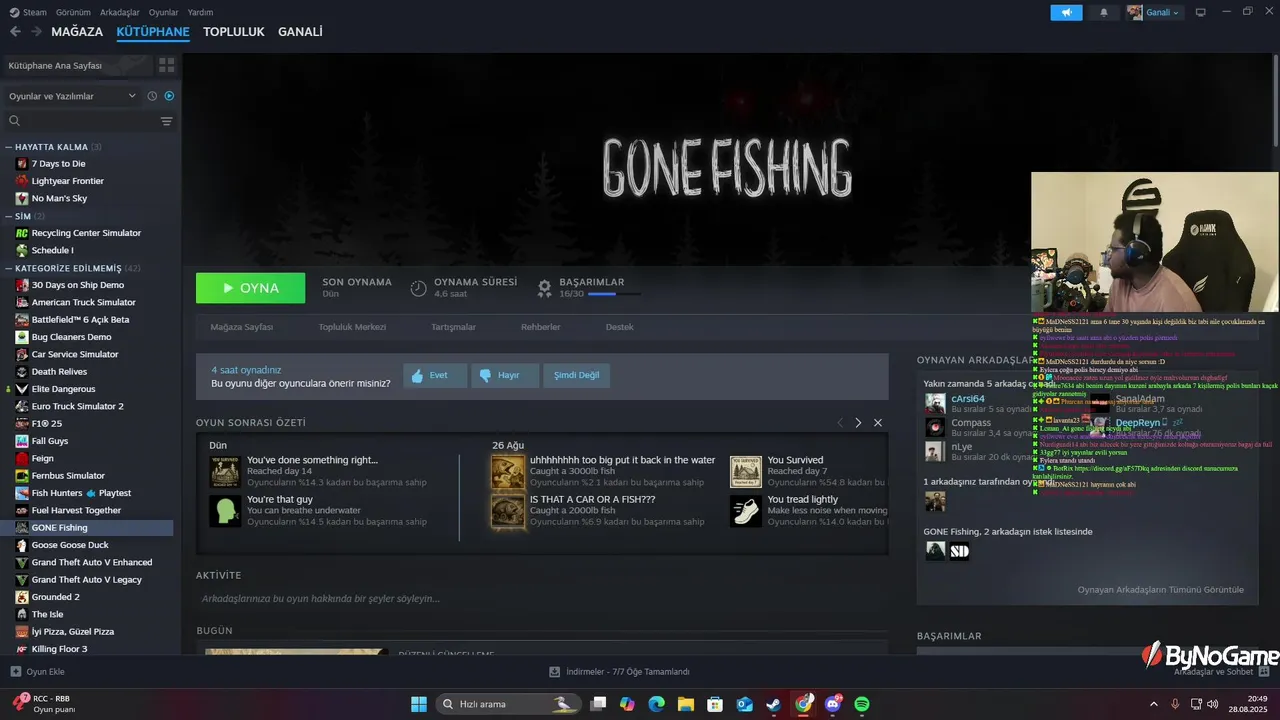Go to TOPLULUK tab
1280x720 pixels.
[233, 32]
